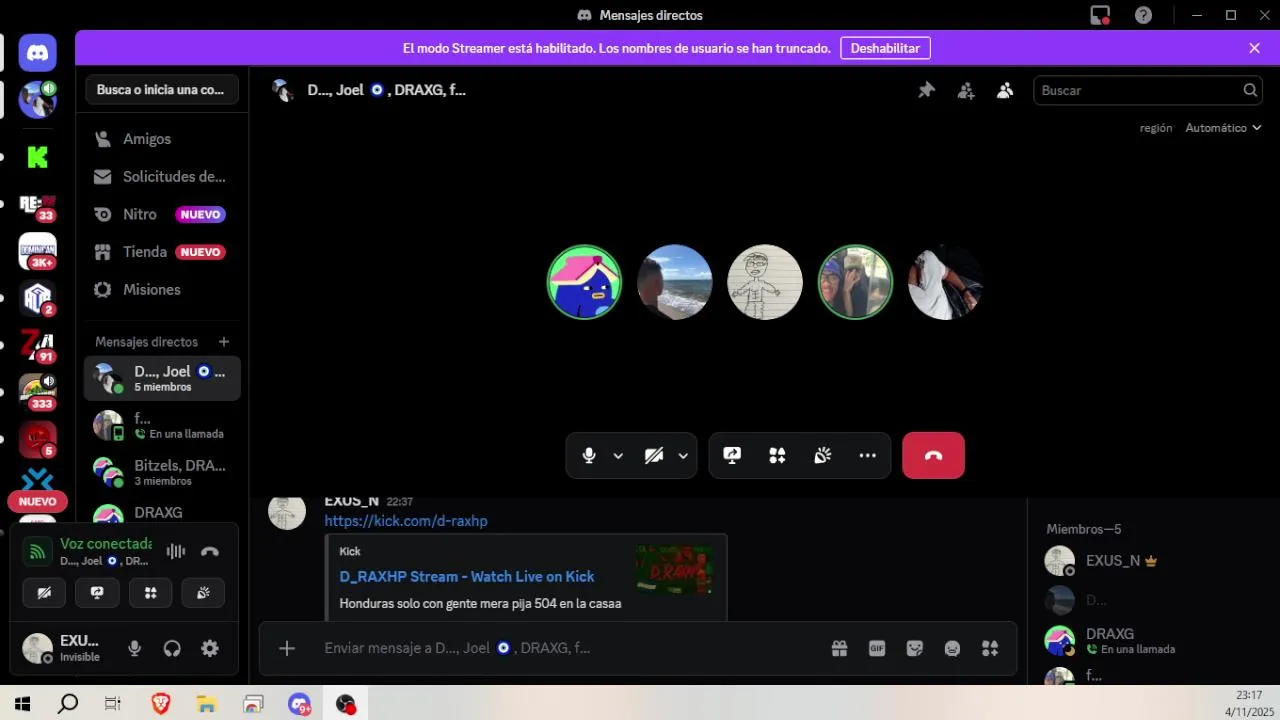Open server with 91 notifications badge
Image resolution: width=1280 pixels, height=720 pixels.
pyautogui.click(x=37, y=345)
